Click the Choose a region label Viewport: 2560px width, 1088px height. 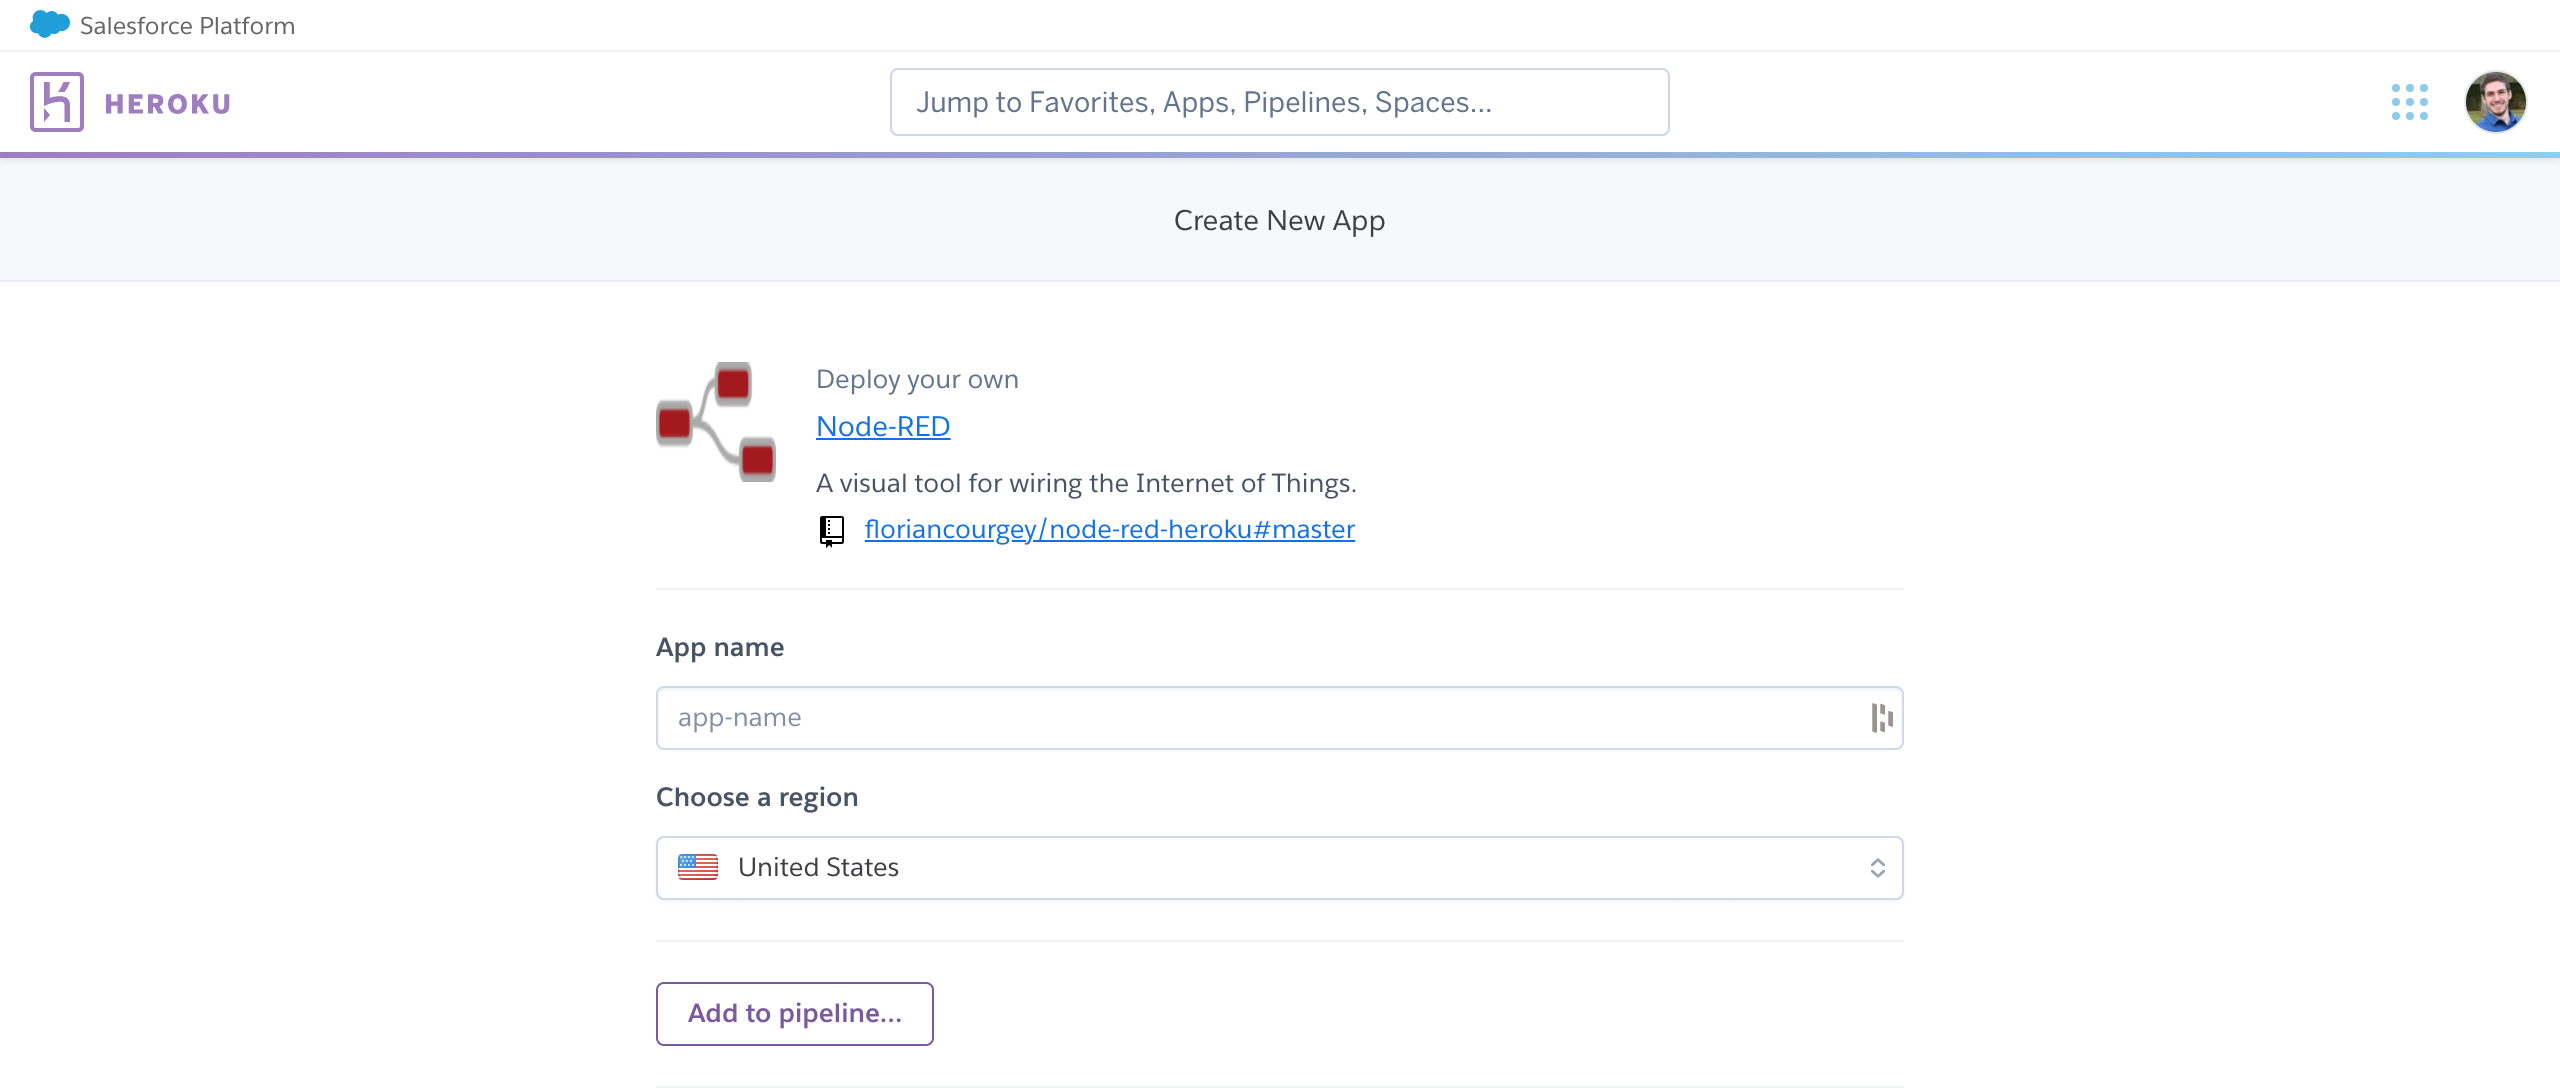click(x=757, y=797)
